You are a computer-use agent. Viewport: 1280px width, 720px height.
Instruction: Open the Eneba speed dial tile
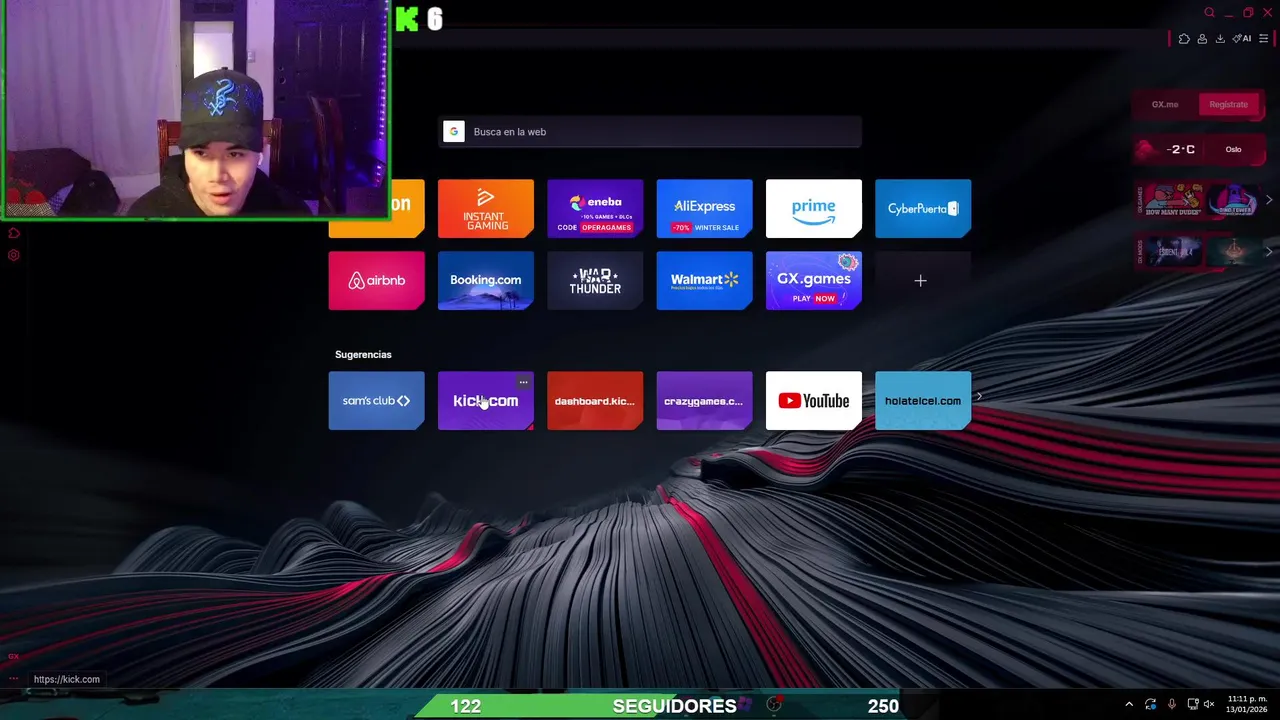tap(595, 209)
